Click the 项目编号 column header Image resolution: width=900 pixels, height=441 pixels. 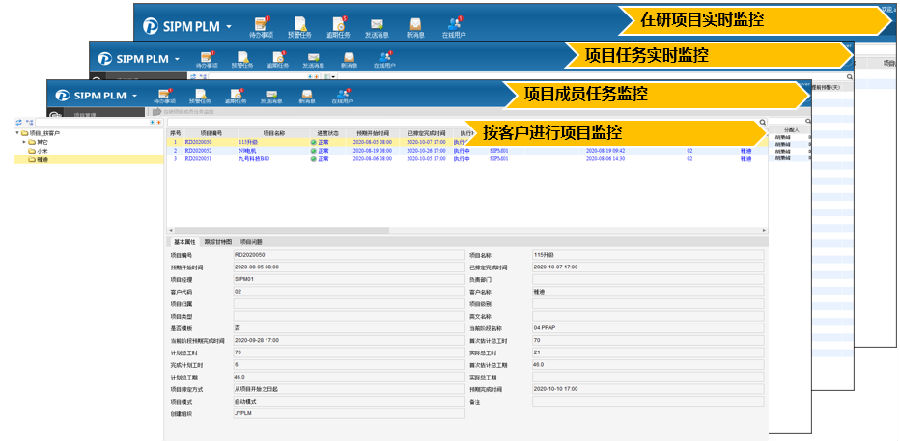pyautogui.click(x=211, y=132)
